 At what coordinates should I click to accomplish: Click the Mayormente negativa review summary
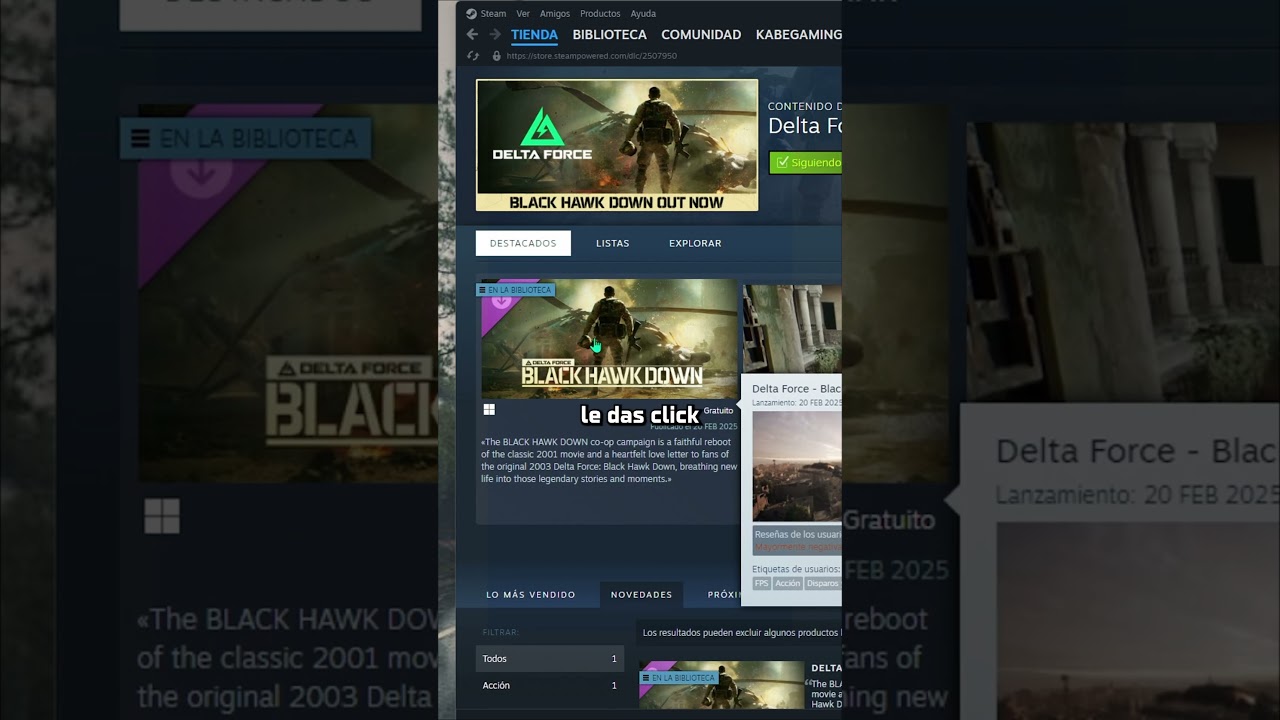point(798,547)
